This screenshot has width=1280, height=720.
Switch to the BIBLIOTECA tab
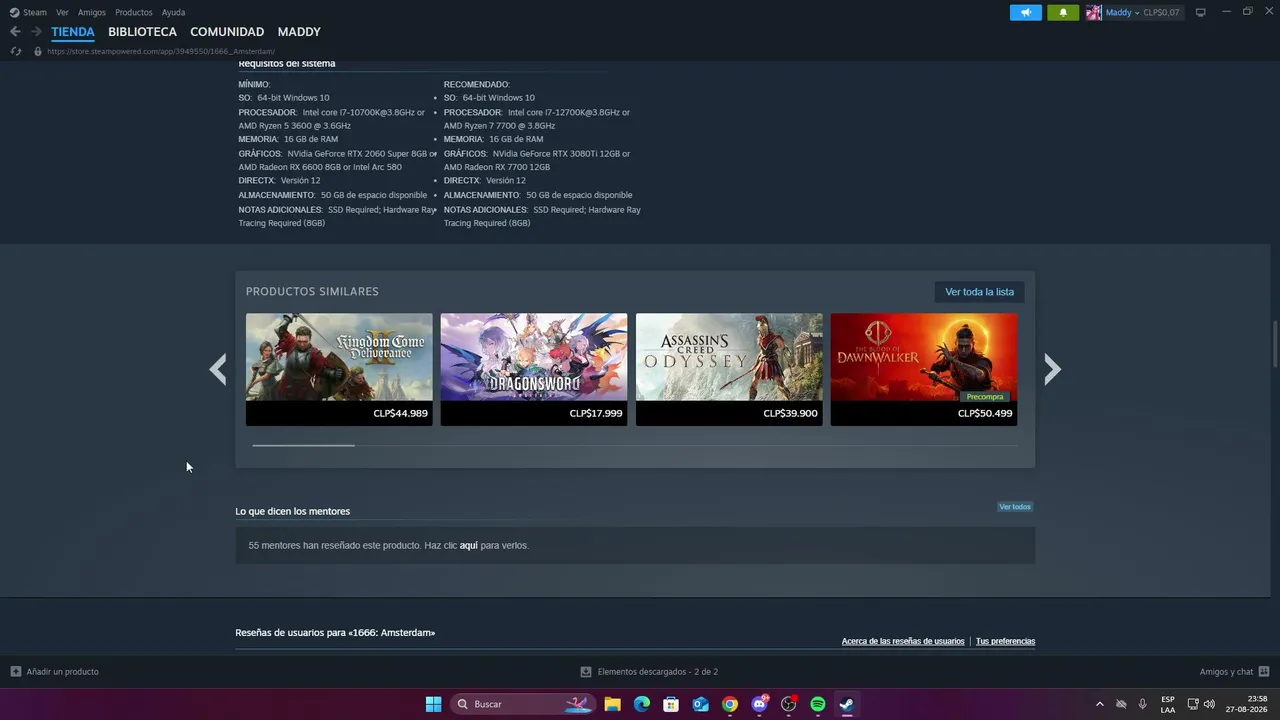[x=142, y=32]
